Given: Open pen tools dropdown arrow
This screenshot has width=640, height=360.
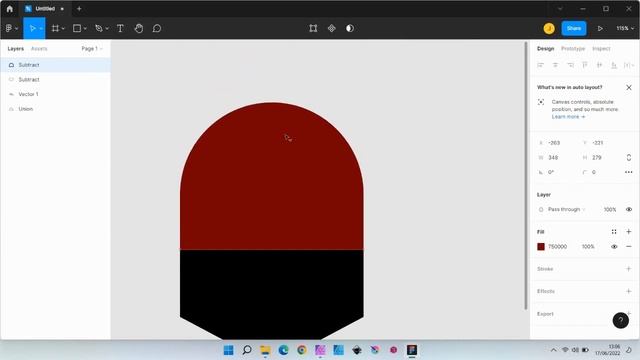Looking at the screenshot, I should [x=107, y=29].
